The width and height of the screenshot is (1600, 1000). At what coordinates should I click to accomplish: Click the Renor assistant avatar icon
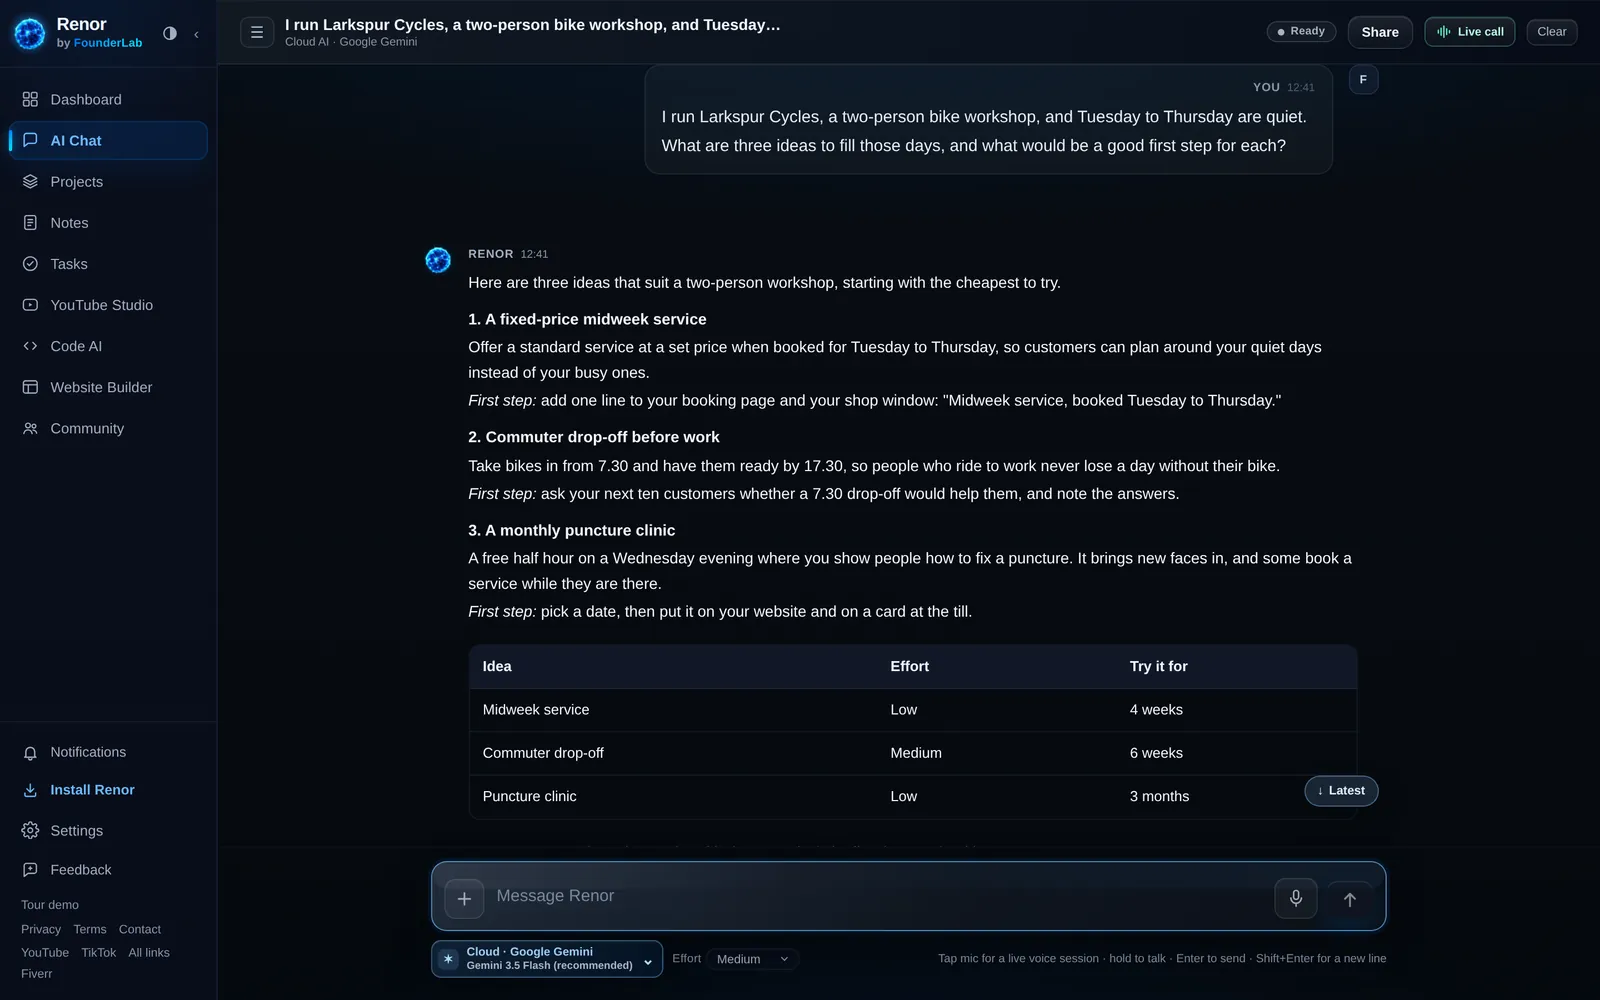(x=438, y=260)
